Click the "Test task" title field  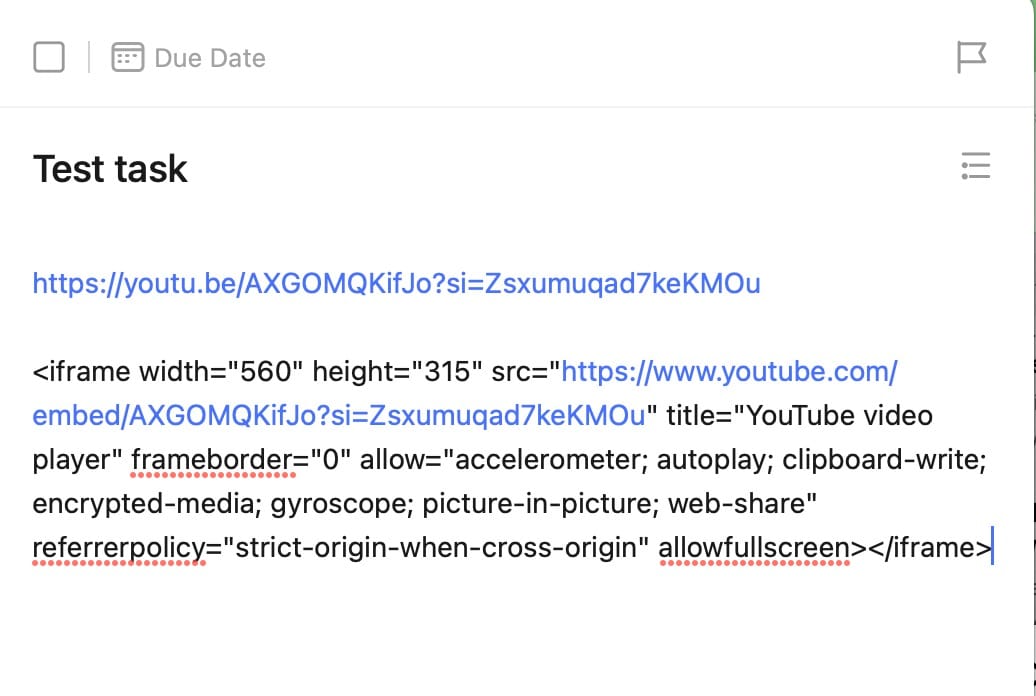point(110,169)
